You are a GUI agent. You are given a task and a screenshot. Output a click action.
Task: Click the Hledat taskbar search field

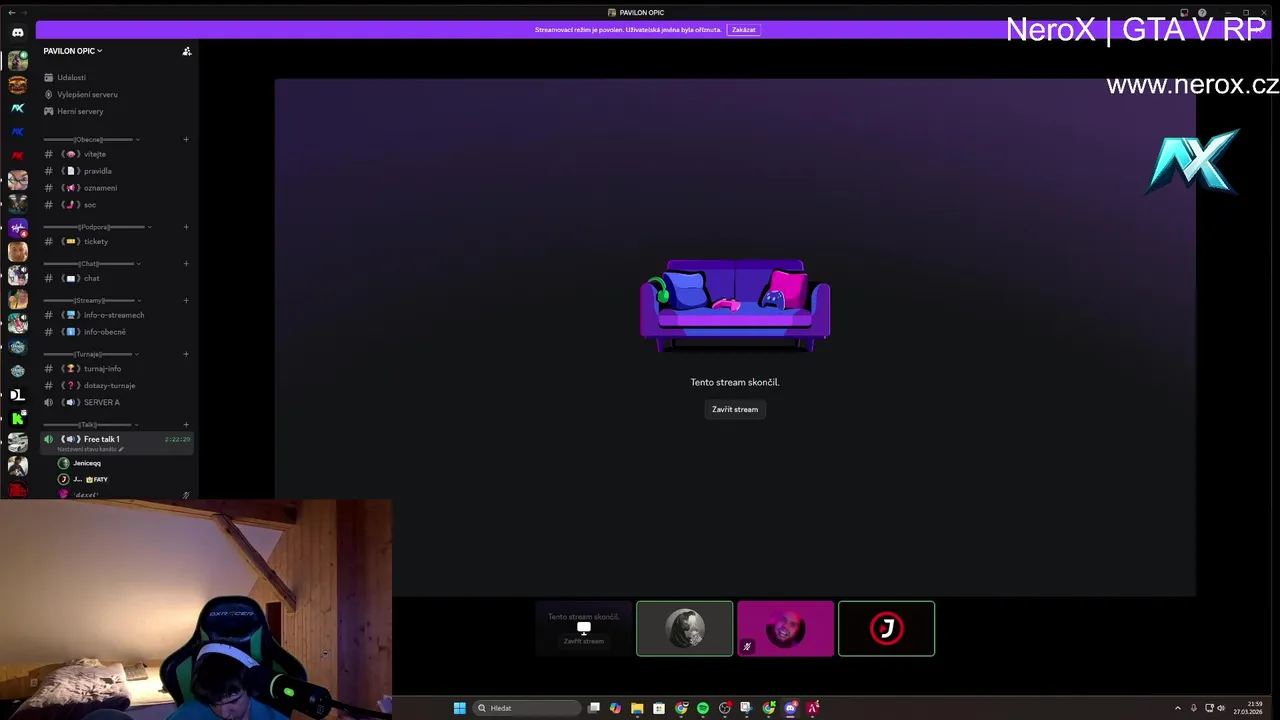pos(527,708)
